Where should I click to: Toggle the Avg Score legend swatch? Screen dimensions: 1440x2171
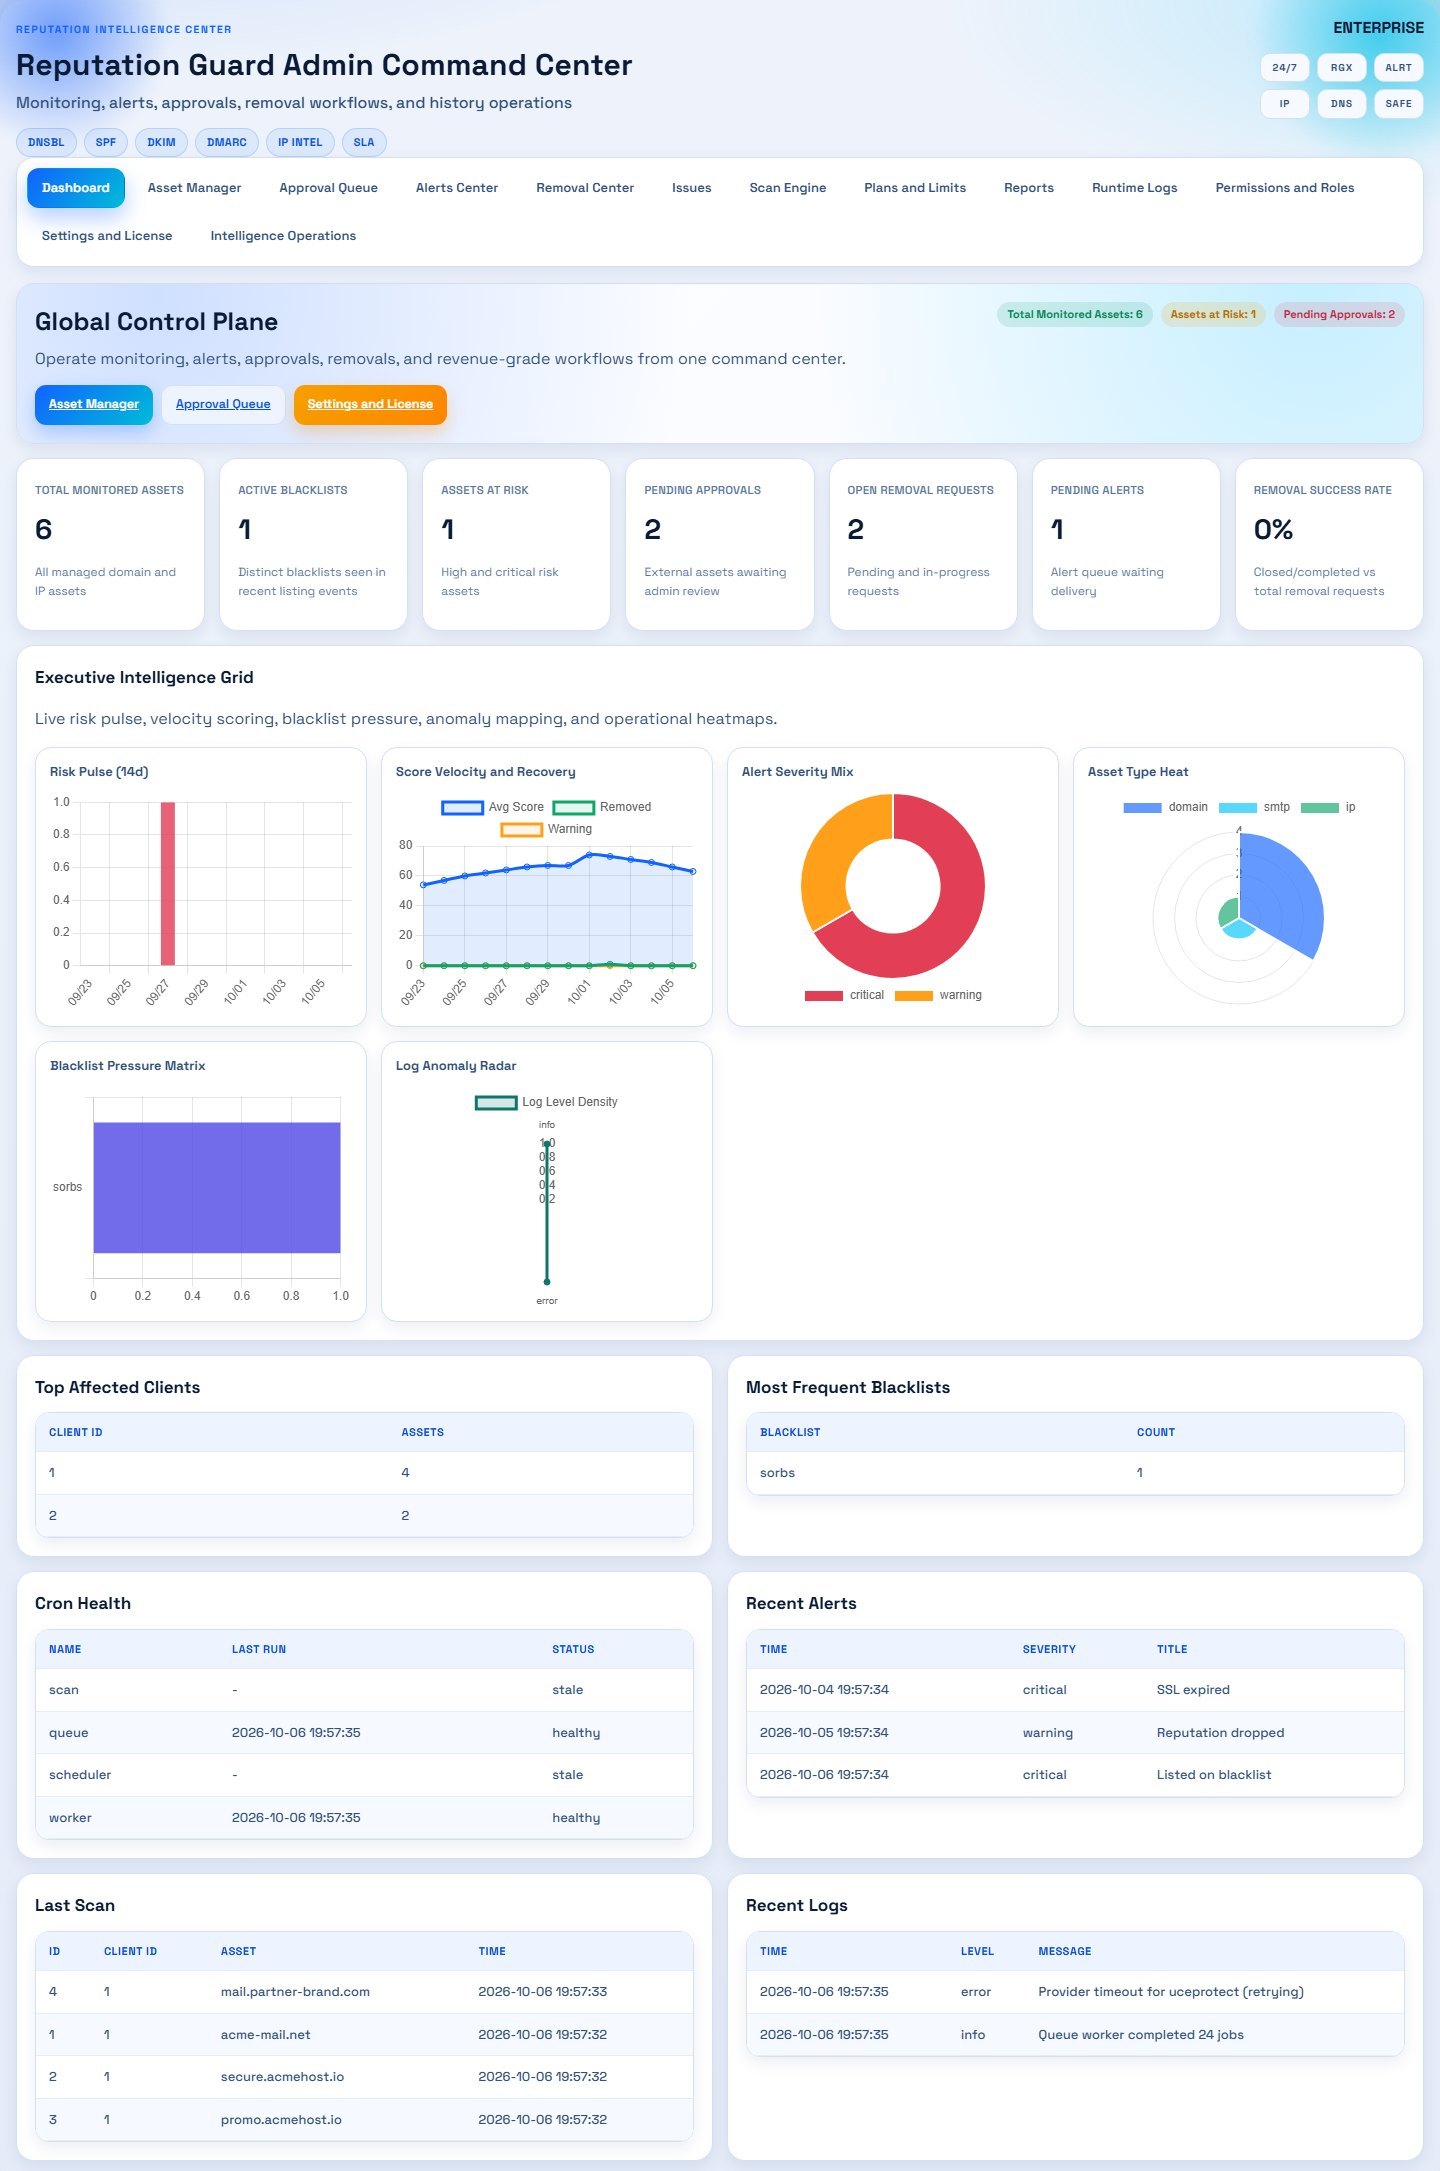click(462, 807)
